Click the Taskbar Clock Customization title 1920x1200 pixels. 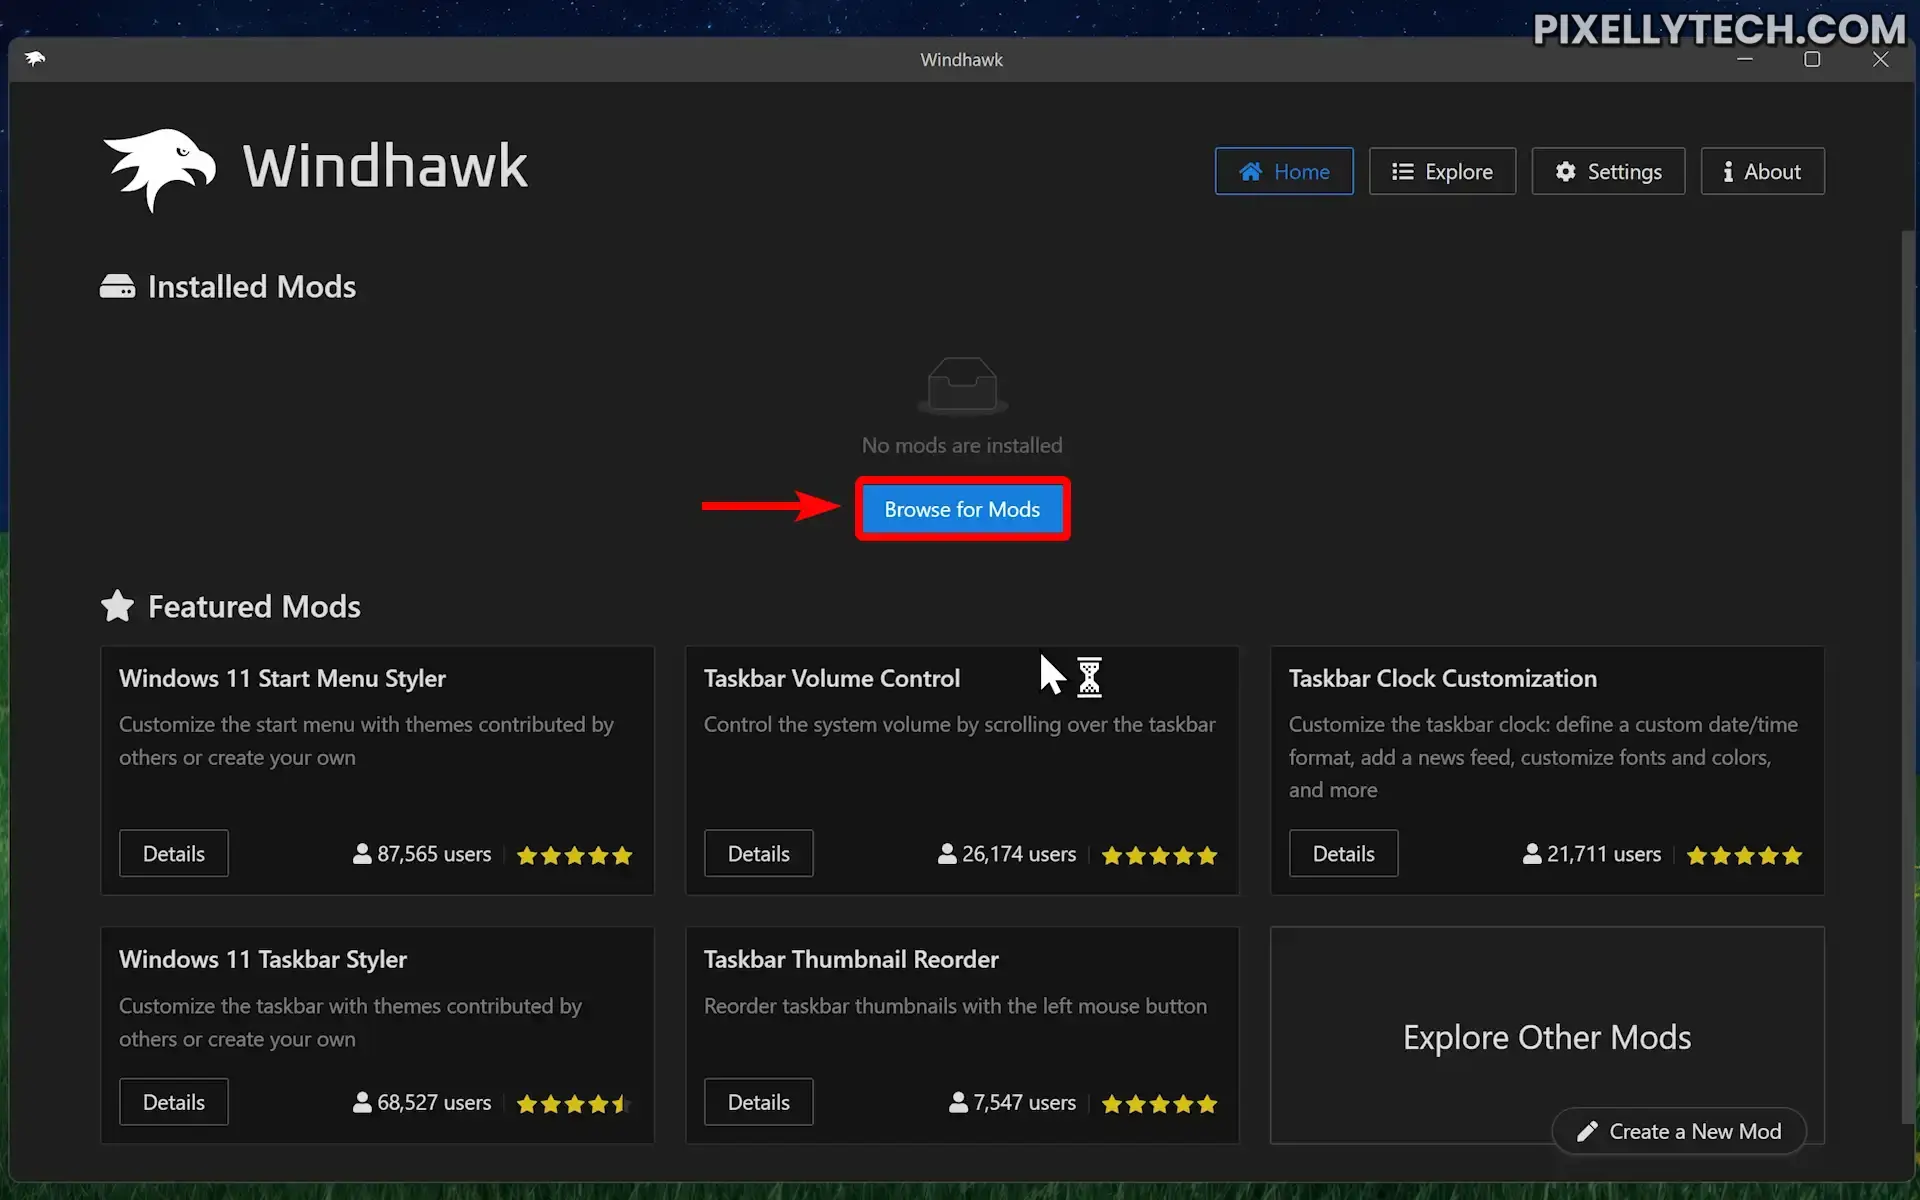(1442, 678)
